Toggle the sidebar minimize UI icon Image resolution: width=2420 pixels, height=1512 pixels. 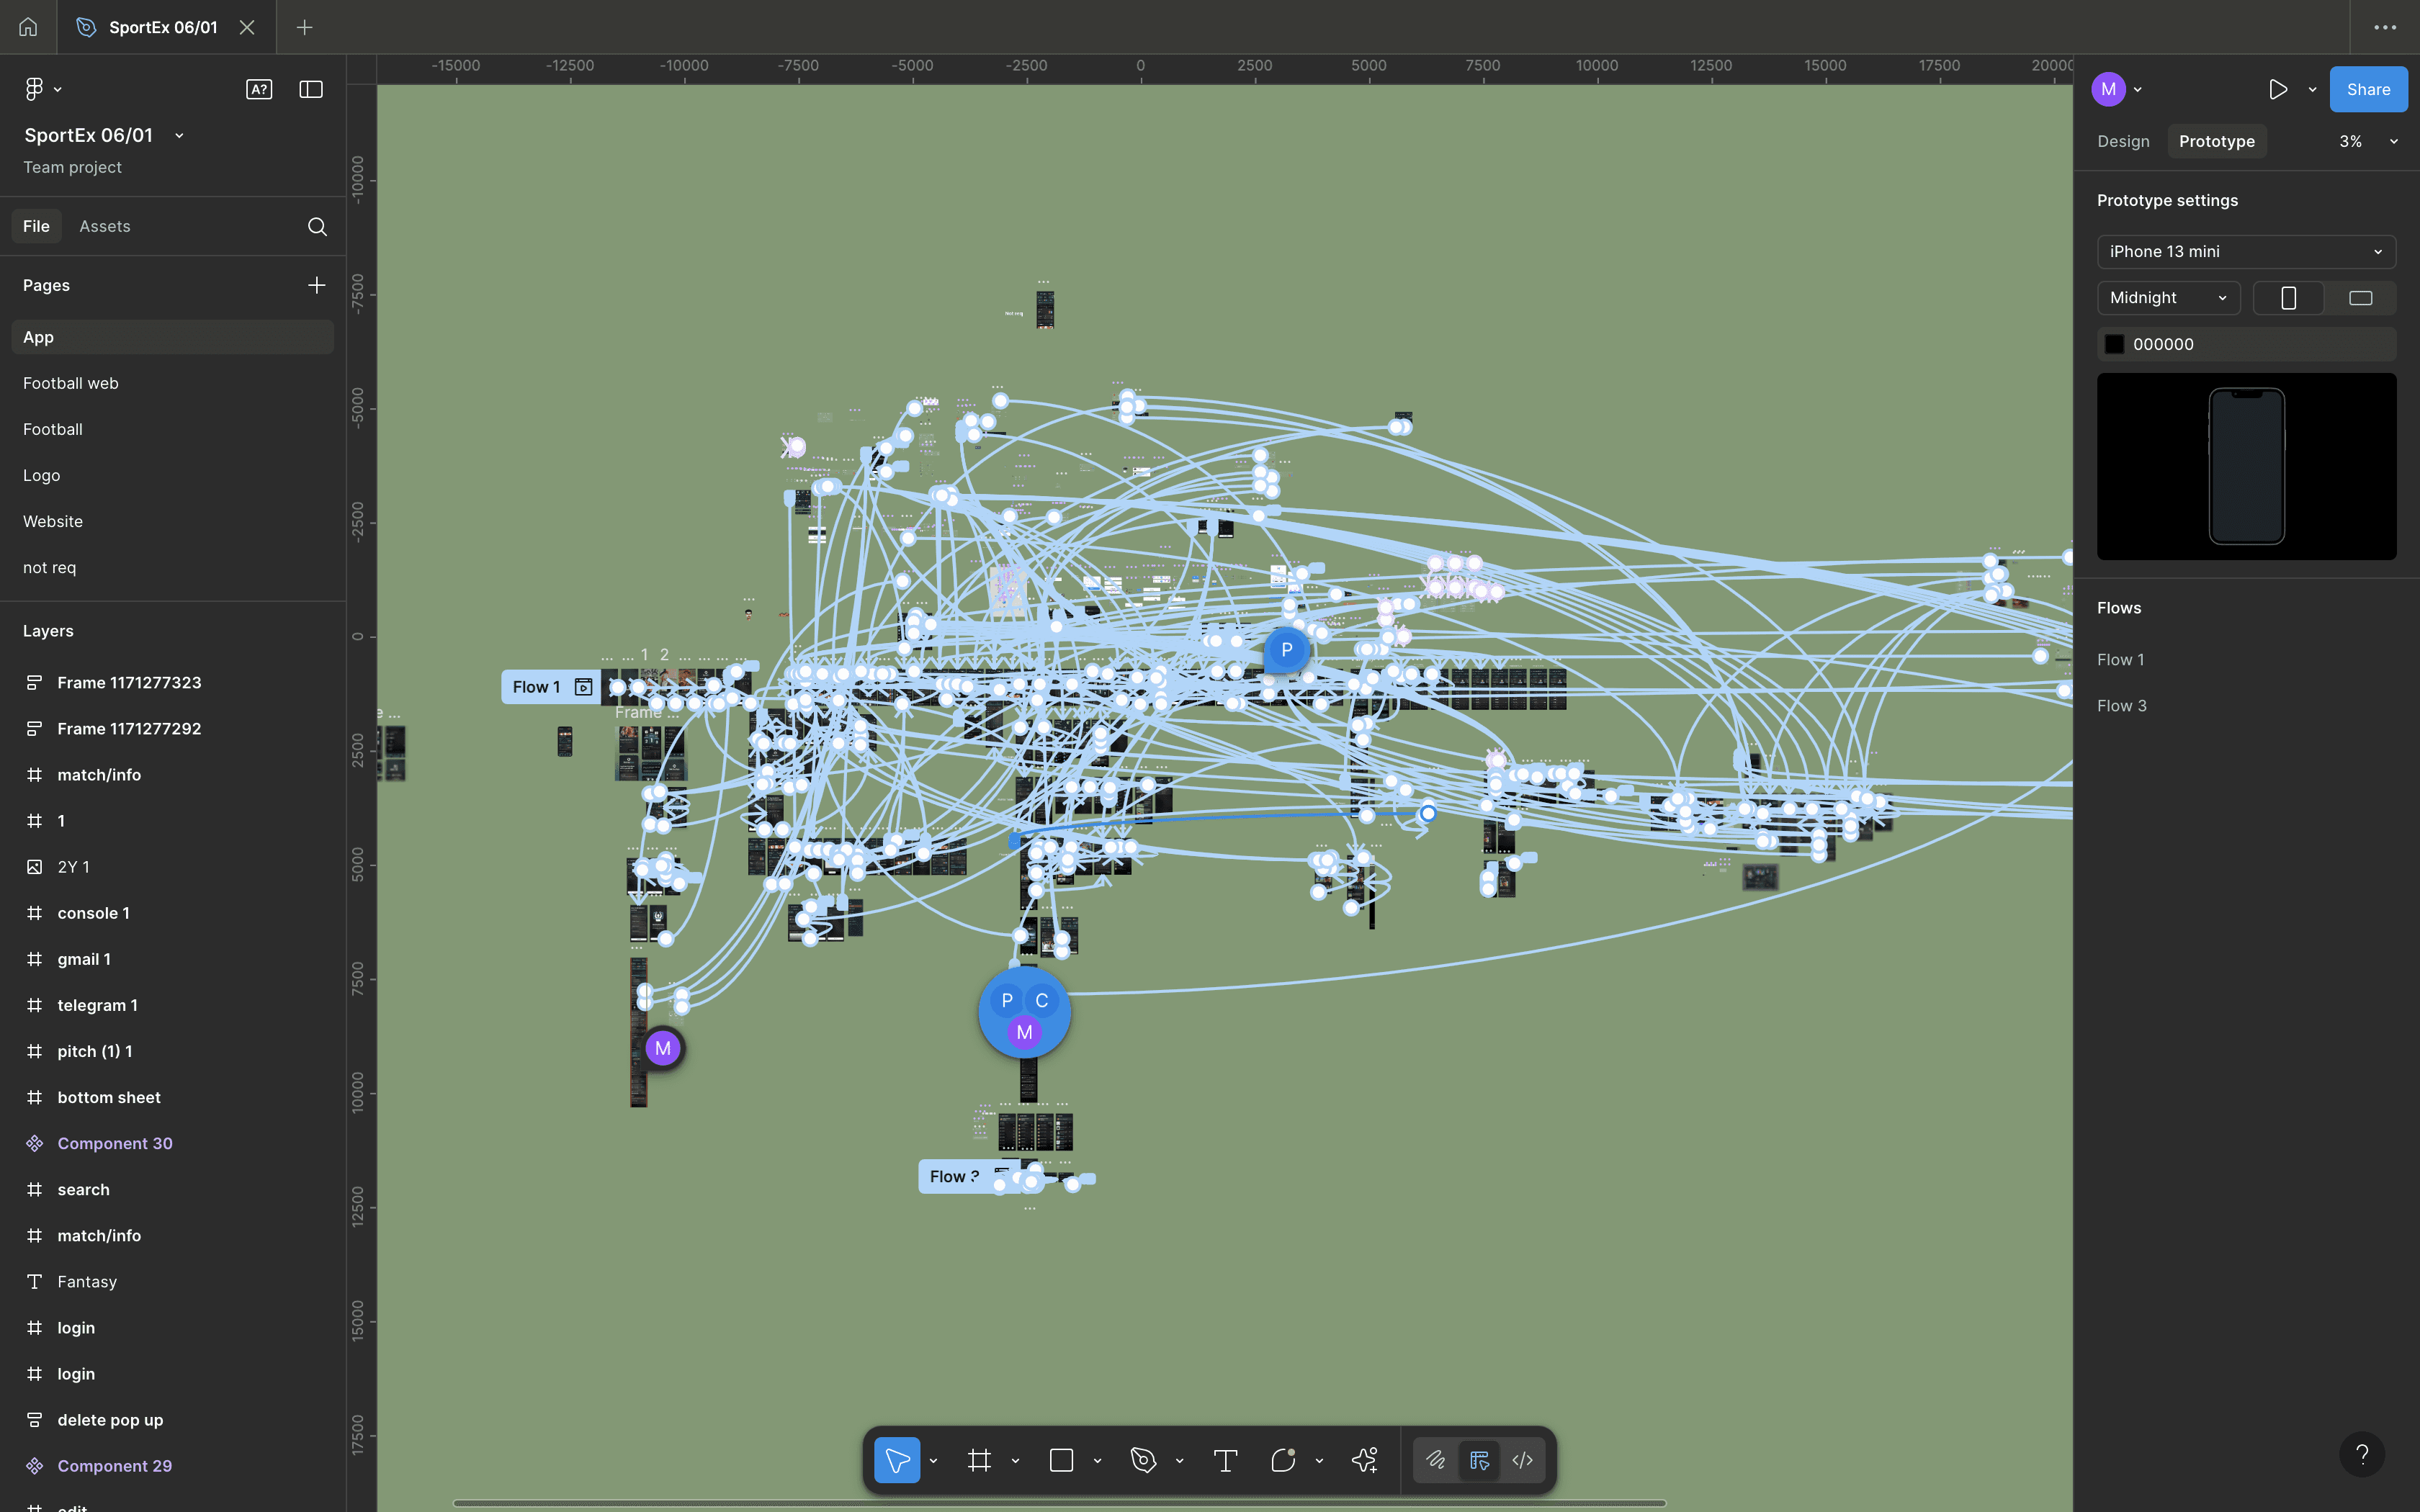311,89
